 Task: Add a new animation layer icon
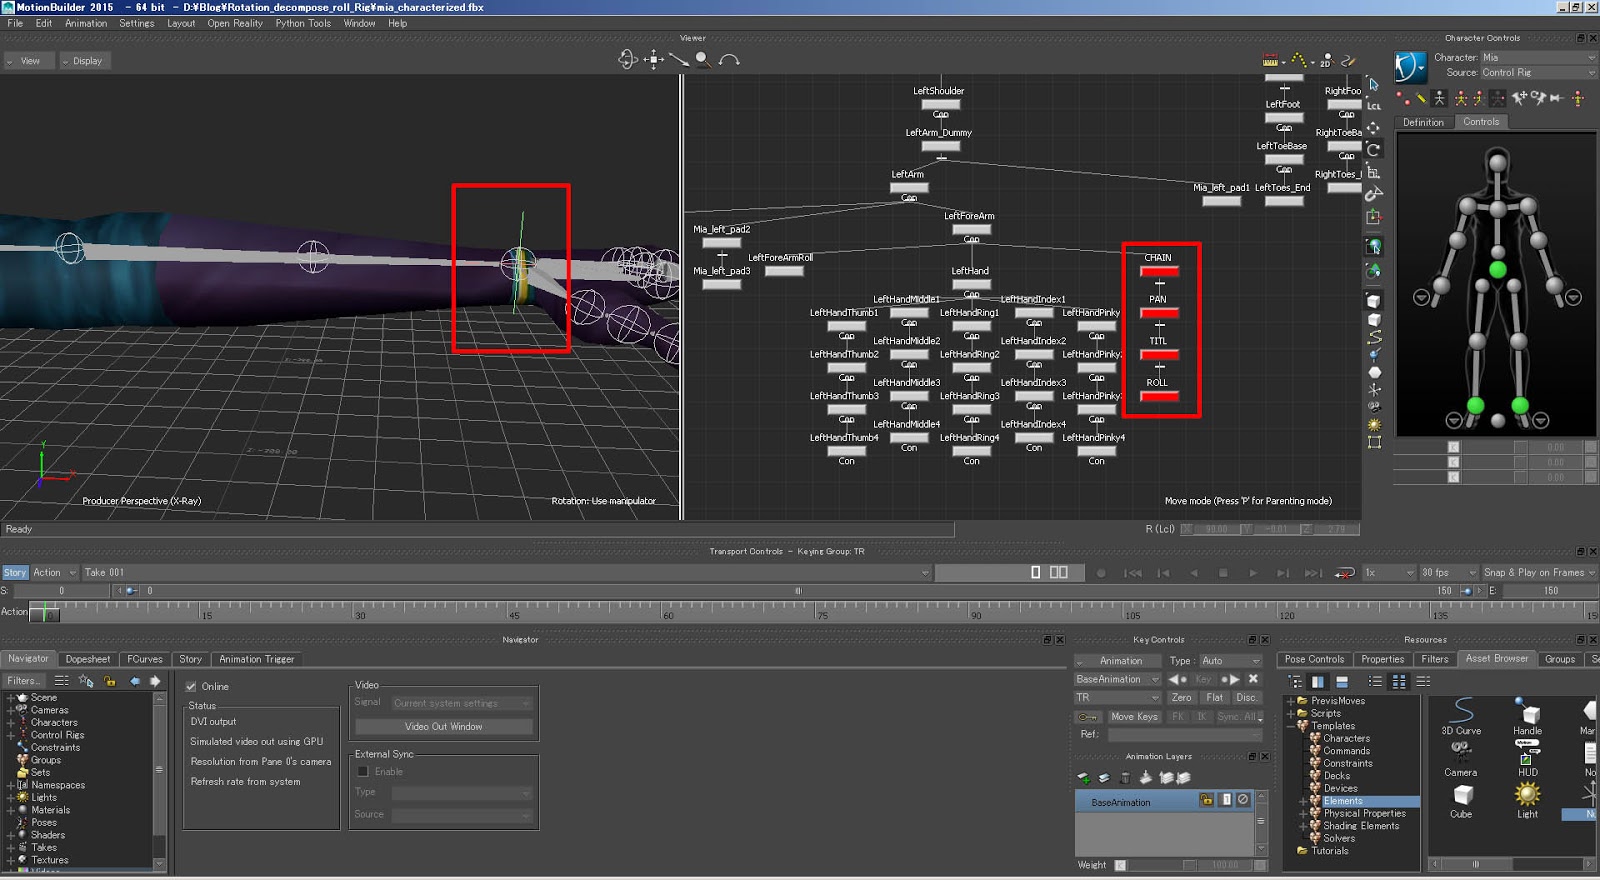click(x=1084, y=778)
